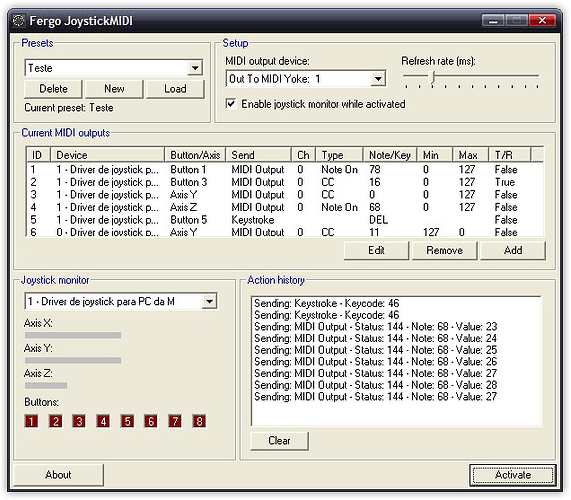The image size is (571, 500).
Task: Sort by the Note/Key column header
Action: (x=390, y=155)
